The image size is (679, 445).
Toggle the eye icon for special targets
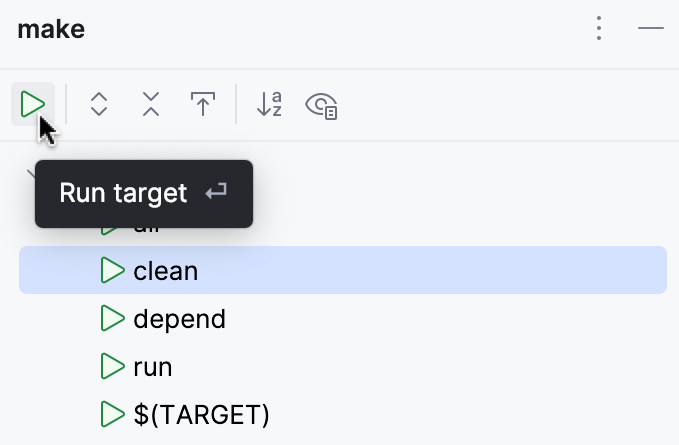pyautogui.click(x=322, y=104)
